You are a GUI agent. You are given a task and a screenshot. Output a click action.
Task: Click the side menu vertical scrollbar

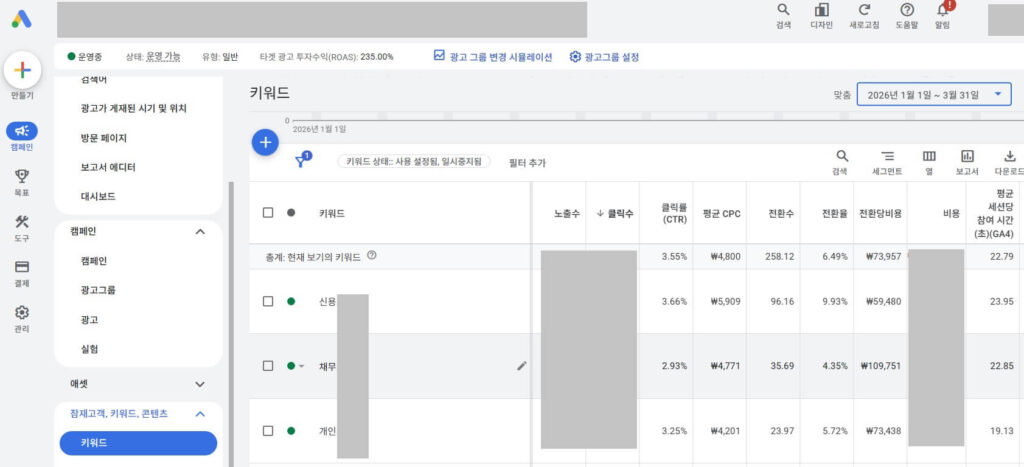click(231, 323)
